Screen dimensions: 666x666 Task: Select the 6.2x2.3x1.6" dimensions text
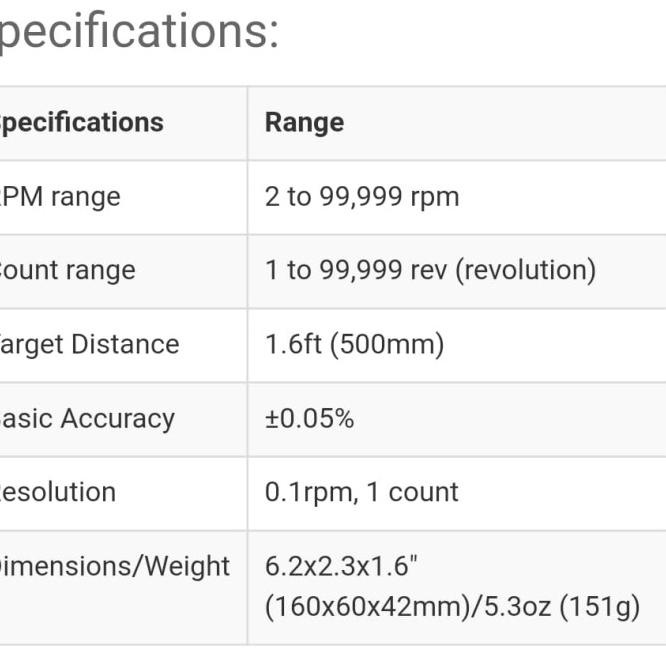click(x=341, y=566)
